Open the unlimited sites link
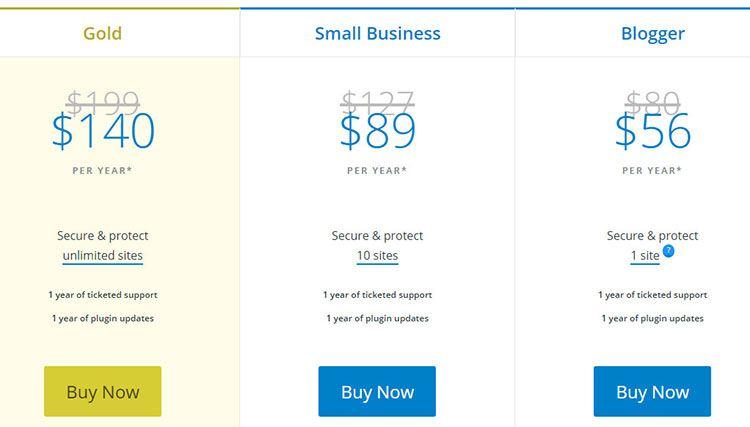Screen dimensions: 750x427 click(103, 256)
